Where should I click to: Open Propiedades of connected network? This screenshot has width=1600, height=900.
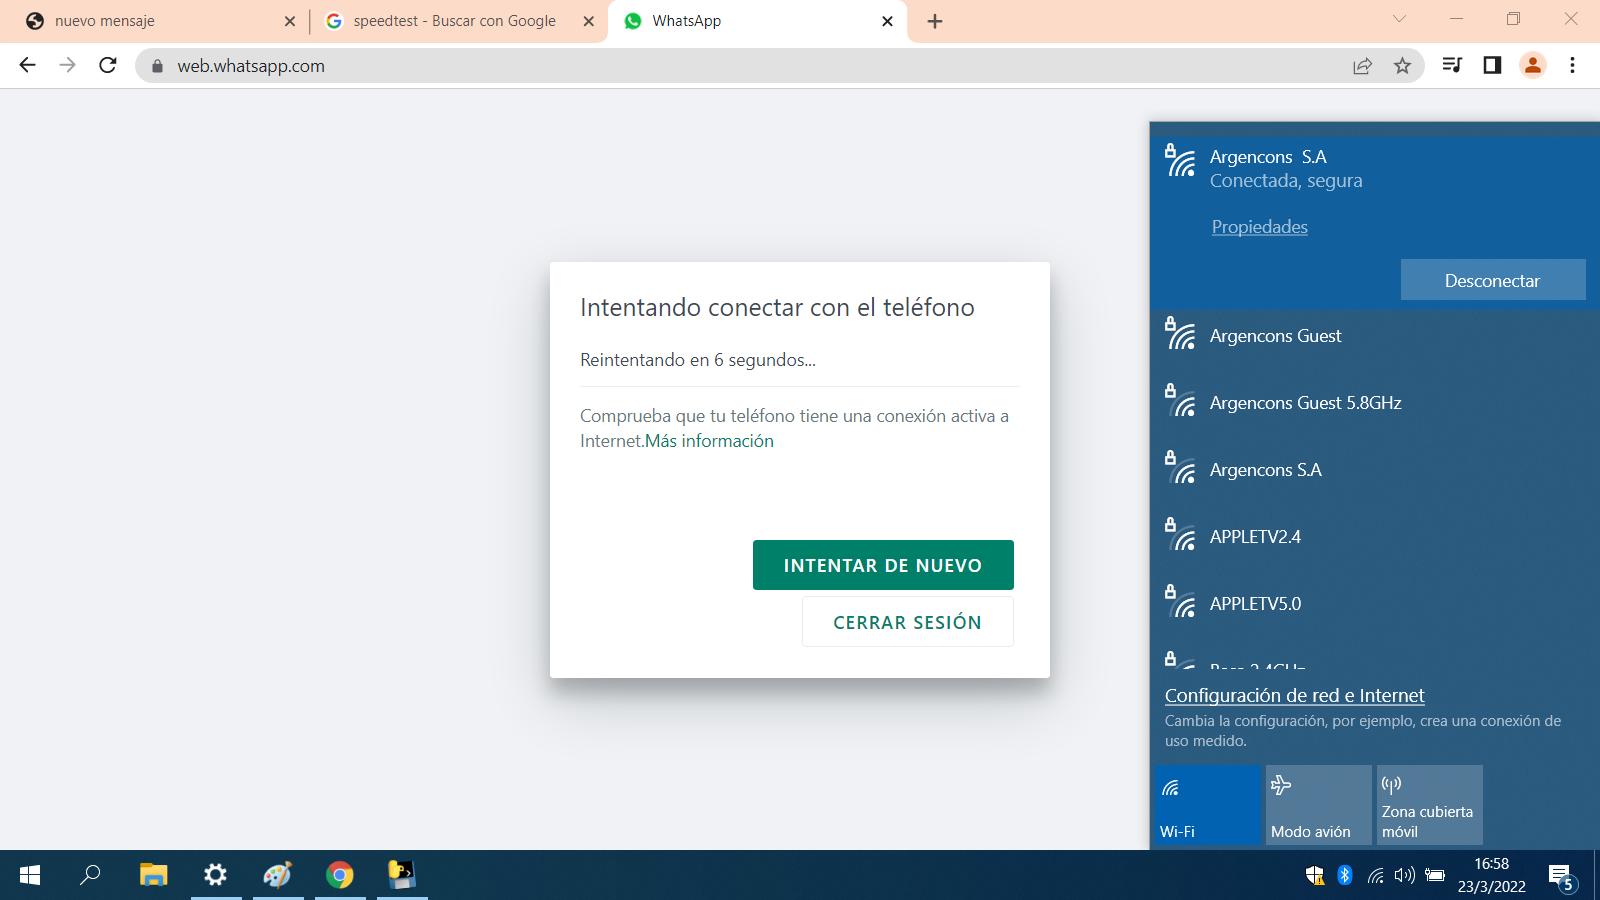click(x=1259, y=227)
